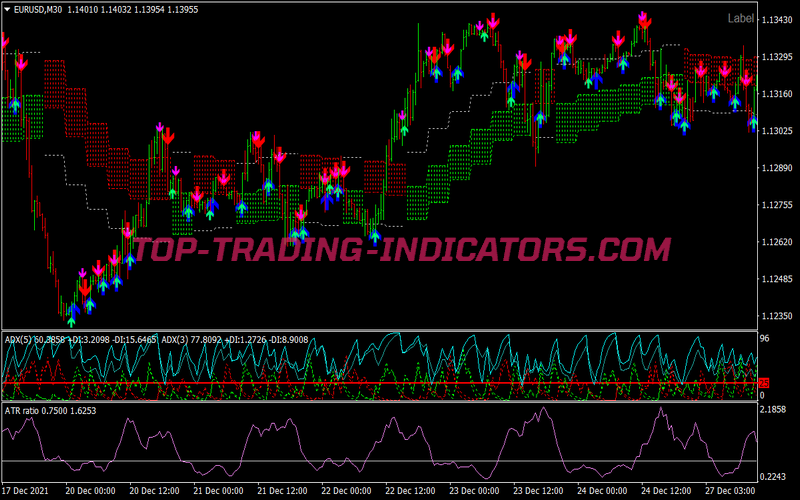The height and width of the screenshot is (500, 800).
Task: Click price level 1.12350 on the axis
Action: (778, 316)
